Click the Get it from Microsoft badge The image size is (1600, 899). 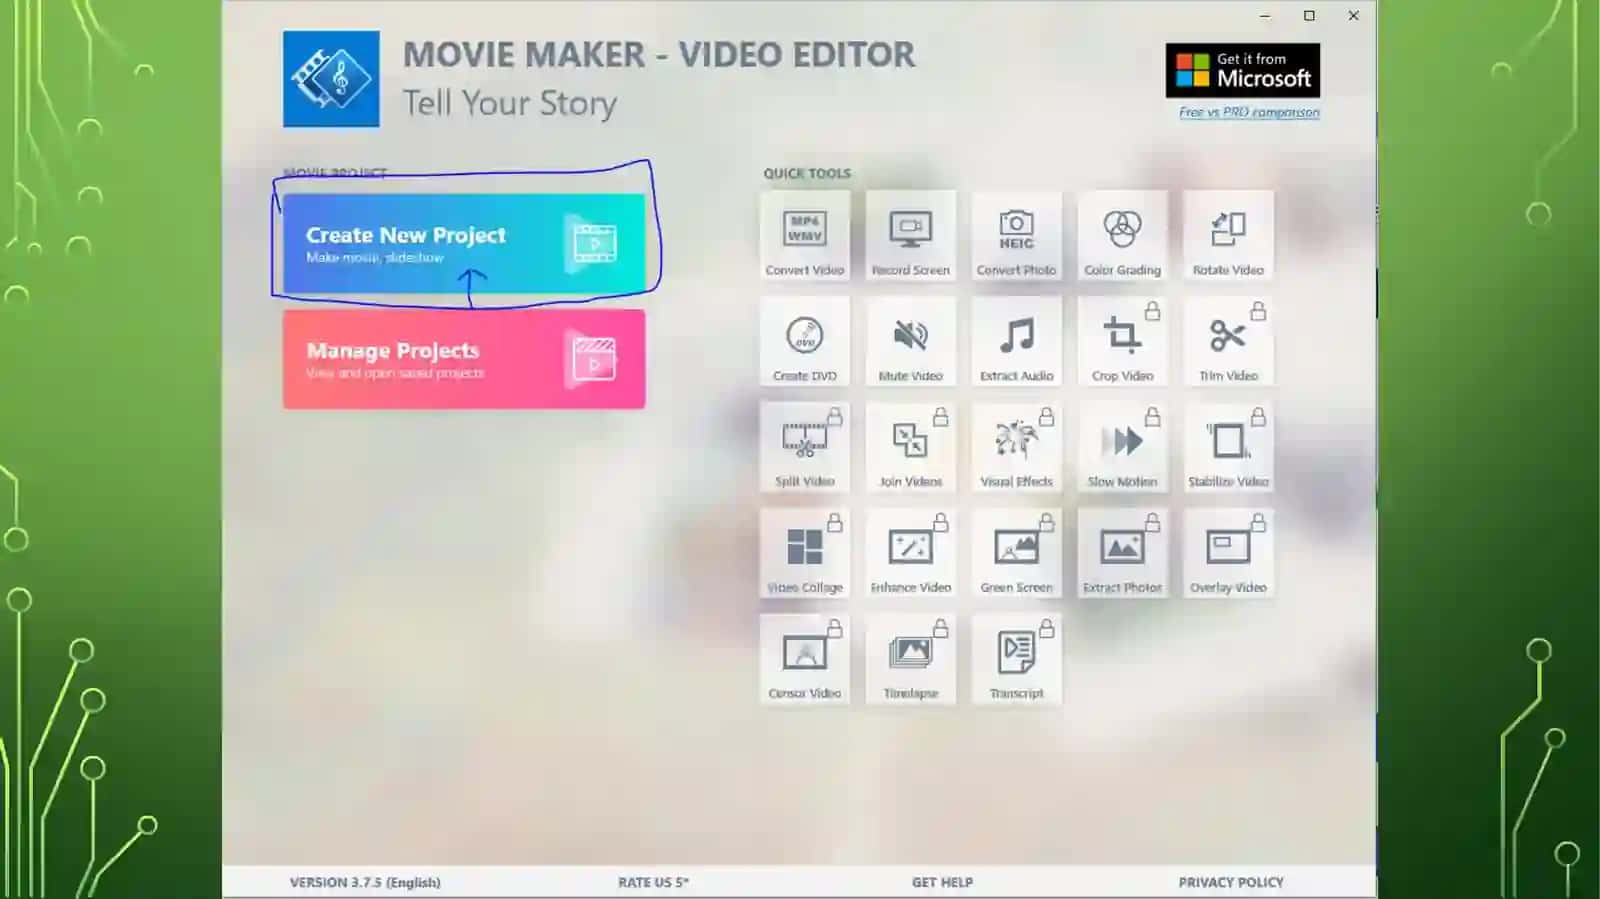pos(1243,70)
